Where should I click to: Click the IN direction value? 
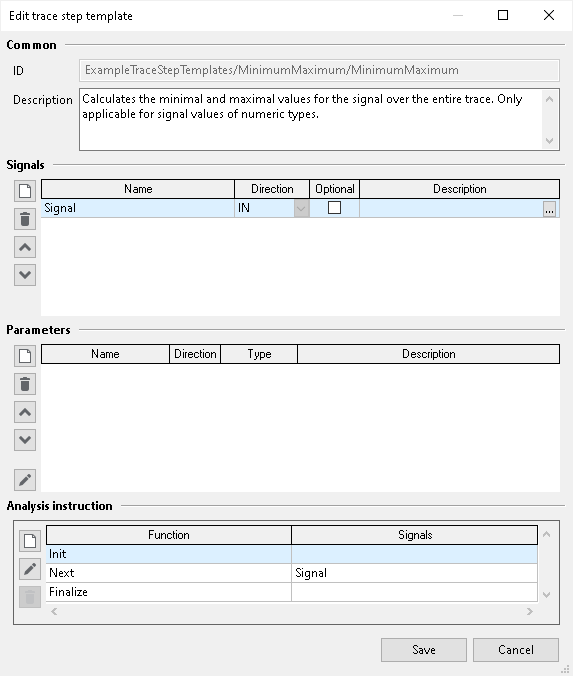(244, 208)
